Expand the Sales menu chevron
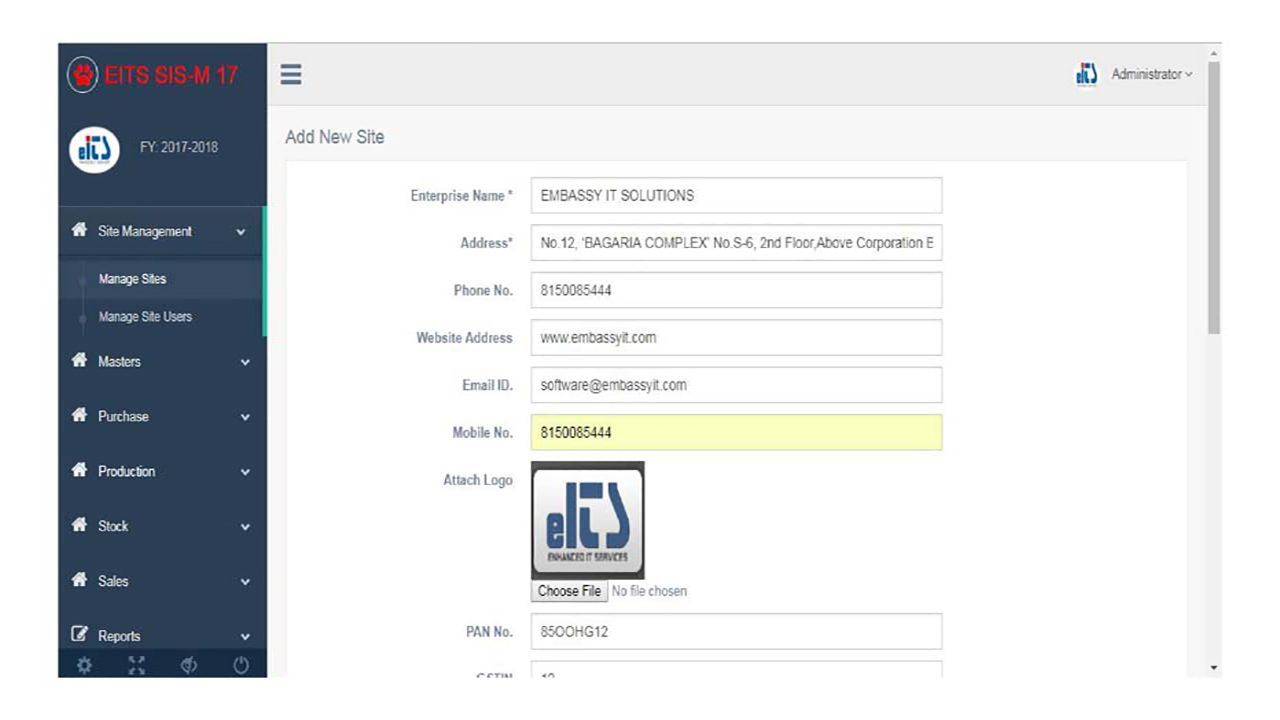Screen dimensions: 1280x720 [245, 582]
